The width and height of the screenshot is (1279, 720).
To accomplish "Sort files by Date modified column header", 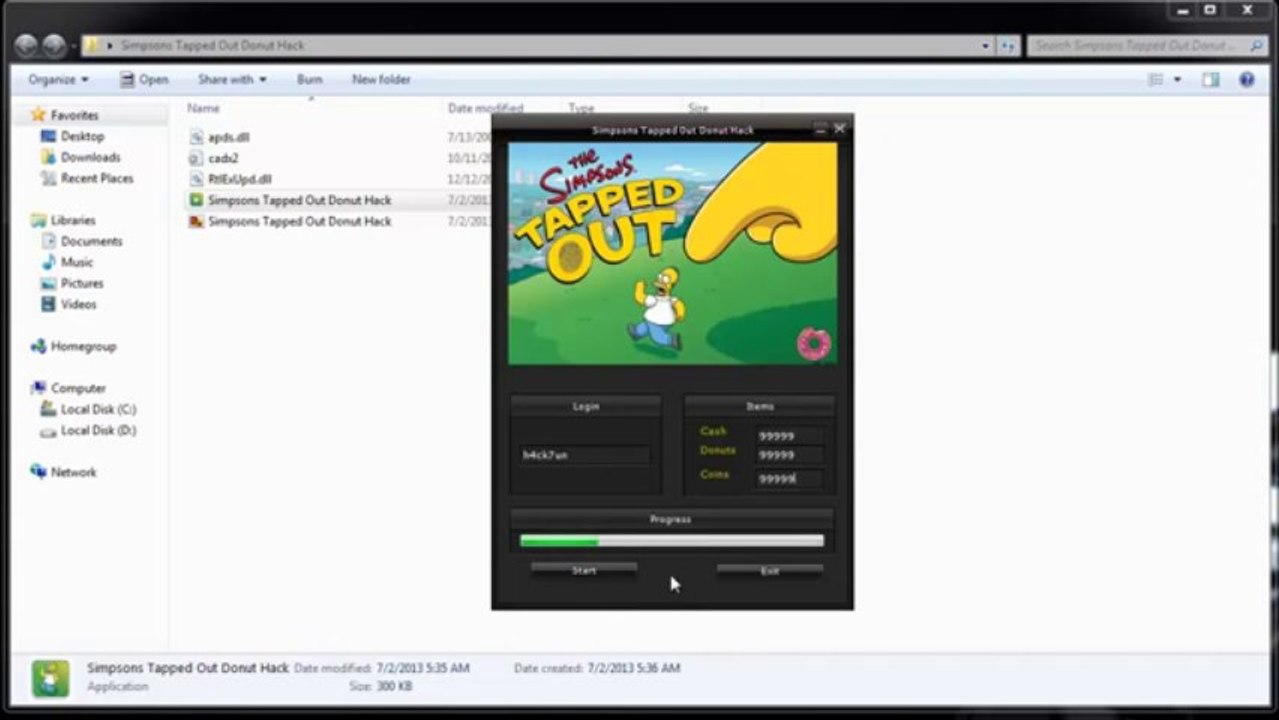I will [485, 108].
